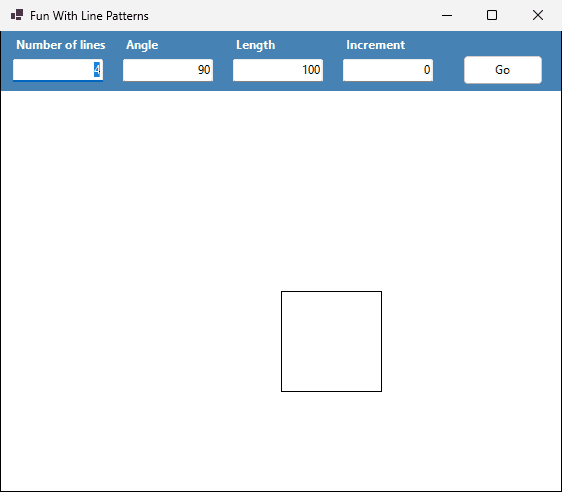Maximize the Fun With Line Patterns window
The image size is (562, 492).
(x=492, y=15)
